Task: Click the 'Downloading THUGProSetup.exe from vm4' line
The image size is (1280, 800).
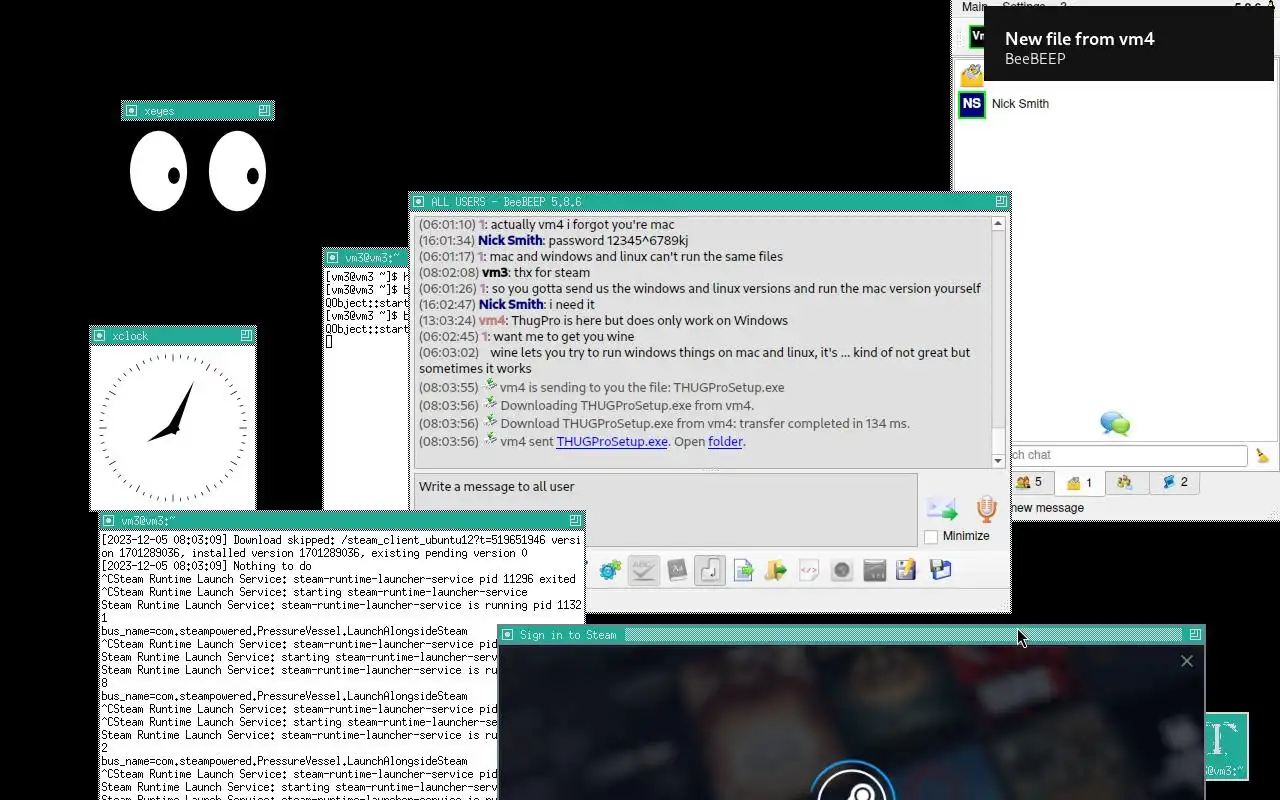Action: click(627, 405)
